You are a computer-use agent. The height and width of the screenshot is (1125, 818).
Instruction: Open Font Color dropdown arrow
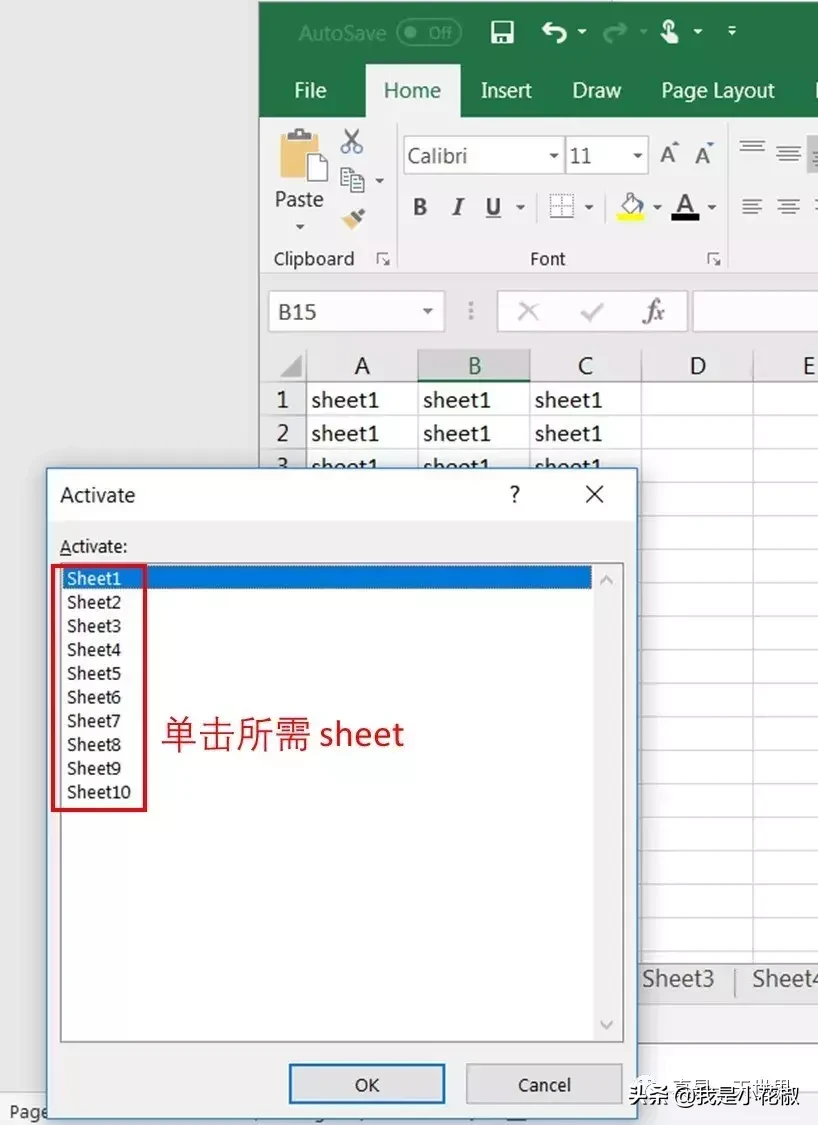pyautogui.click(x=712, y=207)
